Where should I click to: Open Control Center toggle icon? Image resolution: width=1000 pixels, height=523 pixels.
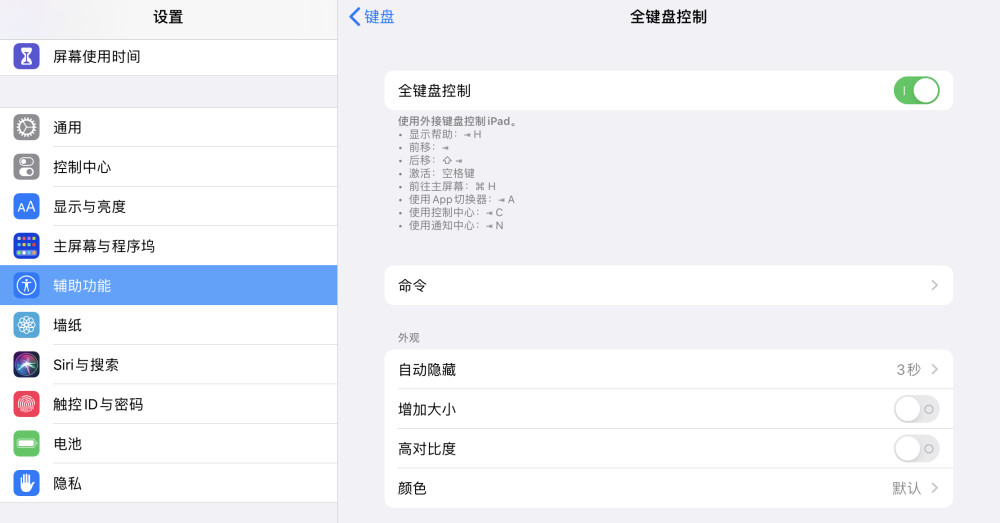tap(26, 167)
